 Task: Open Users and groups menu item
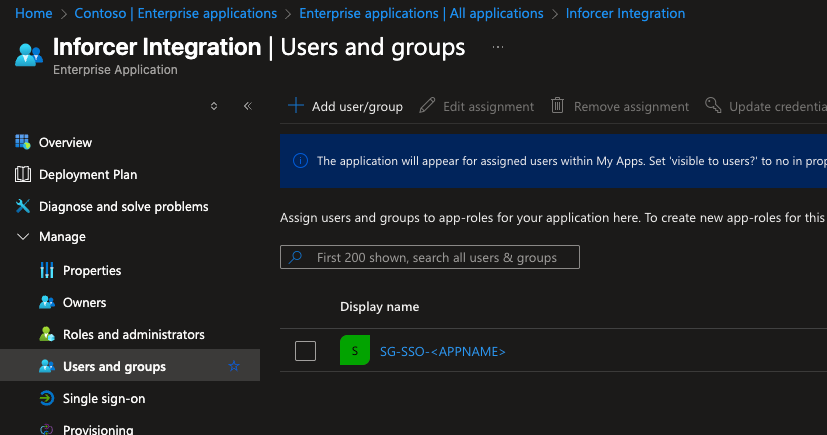point(114,366)
